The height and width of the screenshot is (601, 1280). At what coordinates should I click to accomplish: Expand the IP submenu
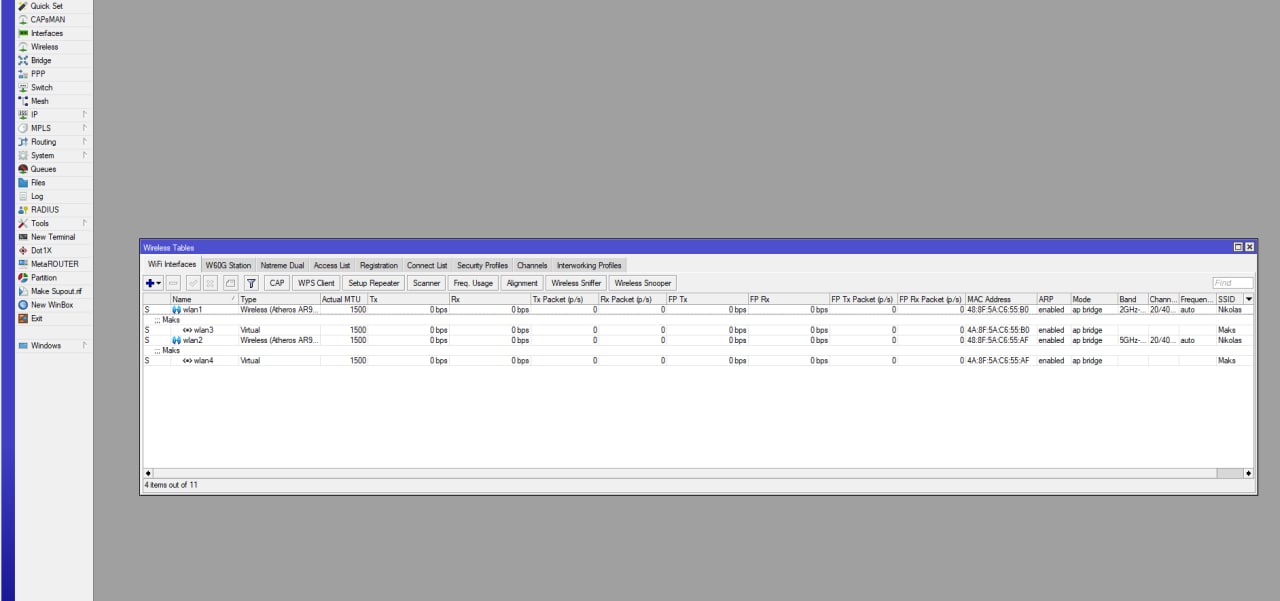coord(54,114)
